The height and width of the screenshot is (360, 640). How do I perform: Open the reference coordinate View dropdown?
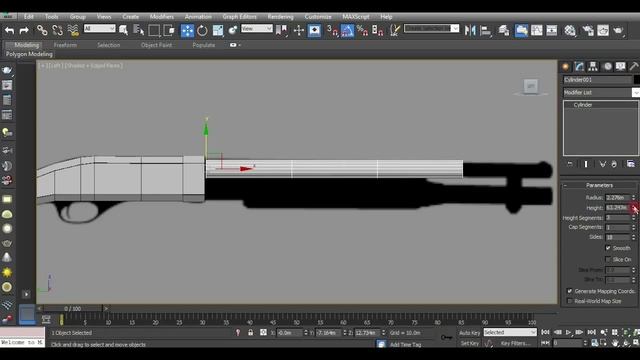(x=257, y=29)
